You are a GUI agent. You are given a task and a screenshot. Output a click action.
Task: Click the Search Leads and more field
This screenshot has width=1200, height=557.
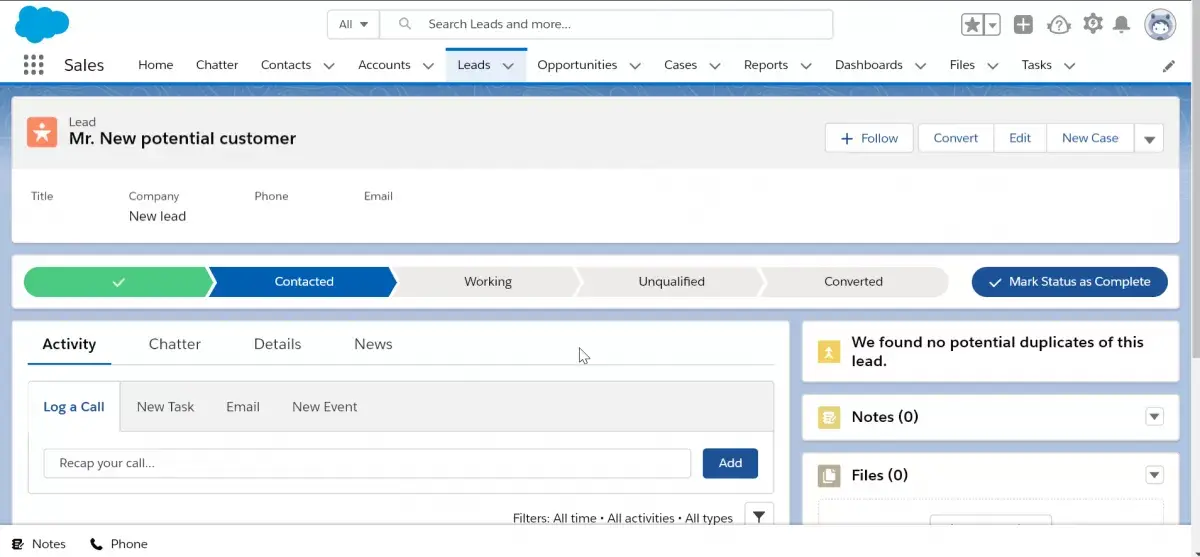click(606, 24)
